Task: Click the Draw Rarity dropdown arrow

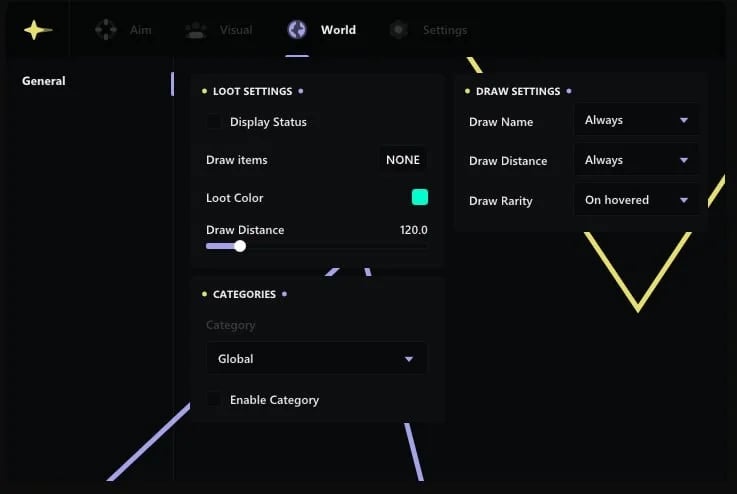Action: [x=684, y=200]
